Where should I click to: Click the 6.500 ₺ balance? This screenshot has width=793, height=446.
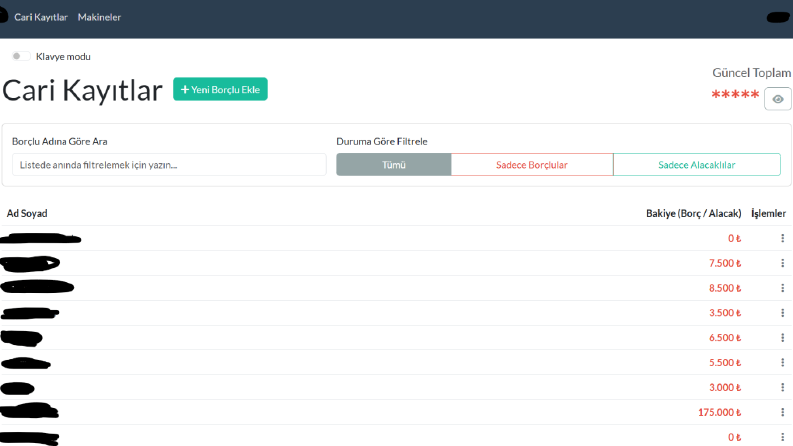(725, 337)
